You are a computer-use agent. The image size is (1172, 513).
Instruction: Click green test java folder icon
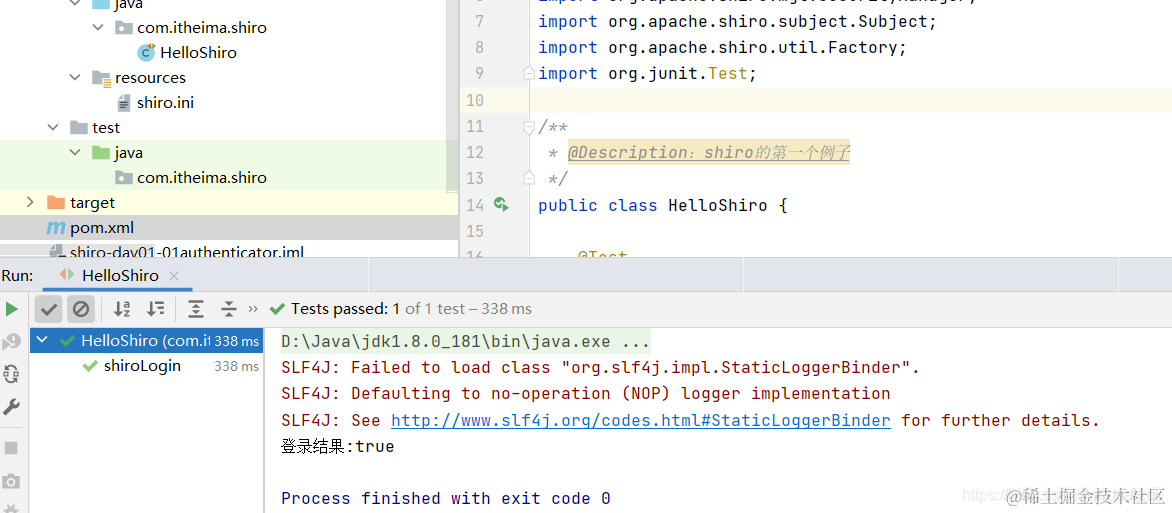pos(100,153)
